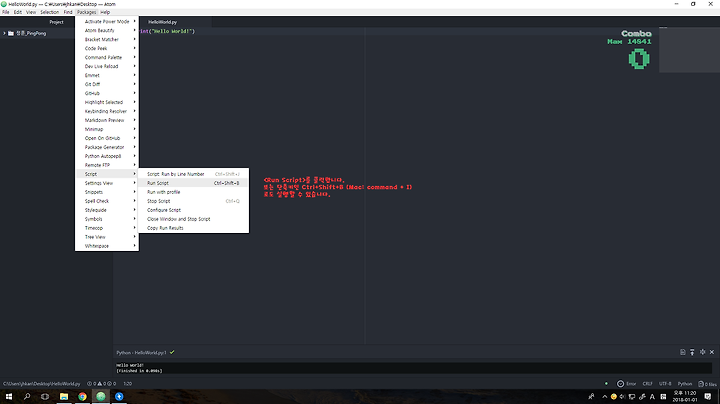Launch Chrome from the taskbar
This screenshot has width=720, height=404.
click(82, 396)
